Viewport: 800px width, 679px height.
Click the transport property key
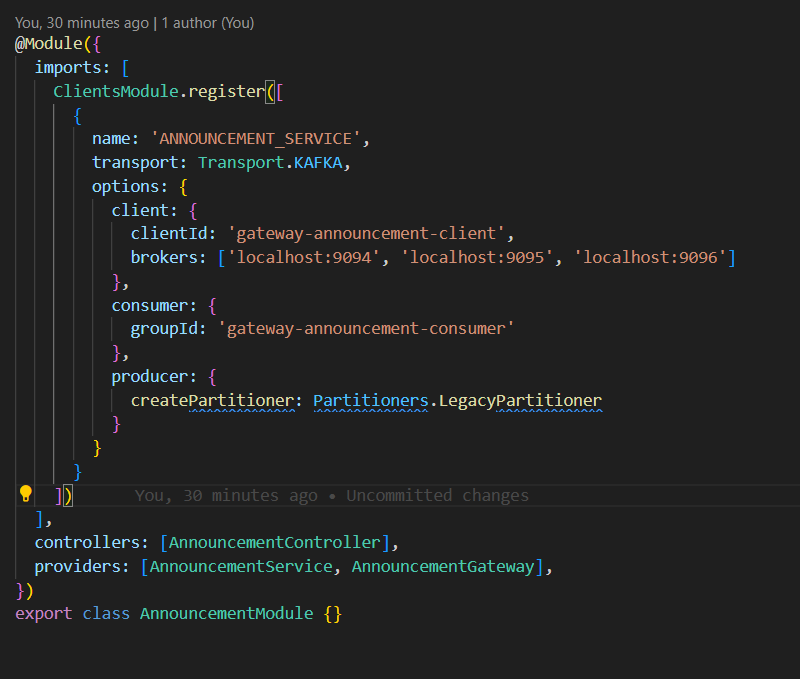[135, 163]
